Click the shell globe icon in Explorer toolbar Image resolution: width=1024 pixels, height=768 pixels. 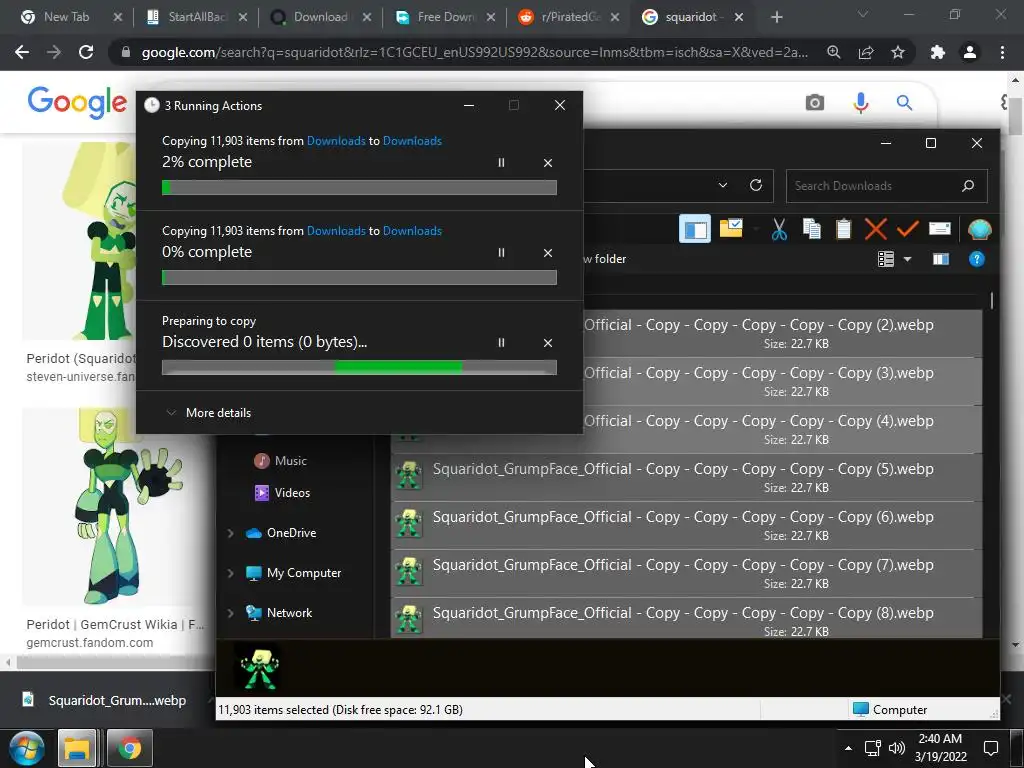(x=979, y=229)
